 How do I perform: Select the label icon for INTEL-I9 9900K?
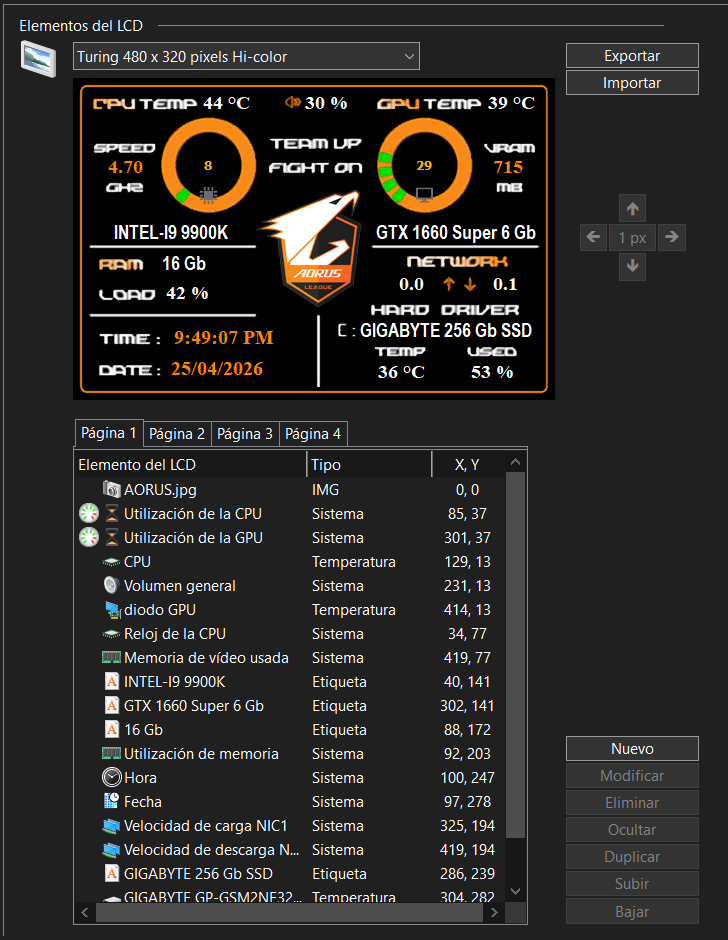coord(111,682)
